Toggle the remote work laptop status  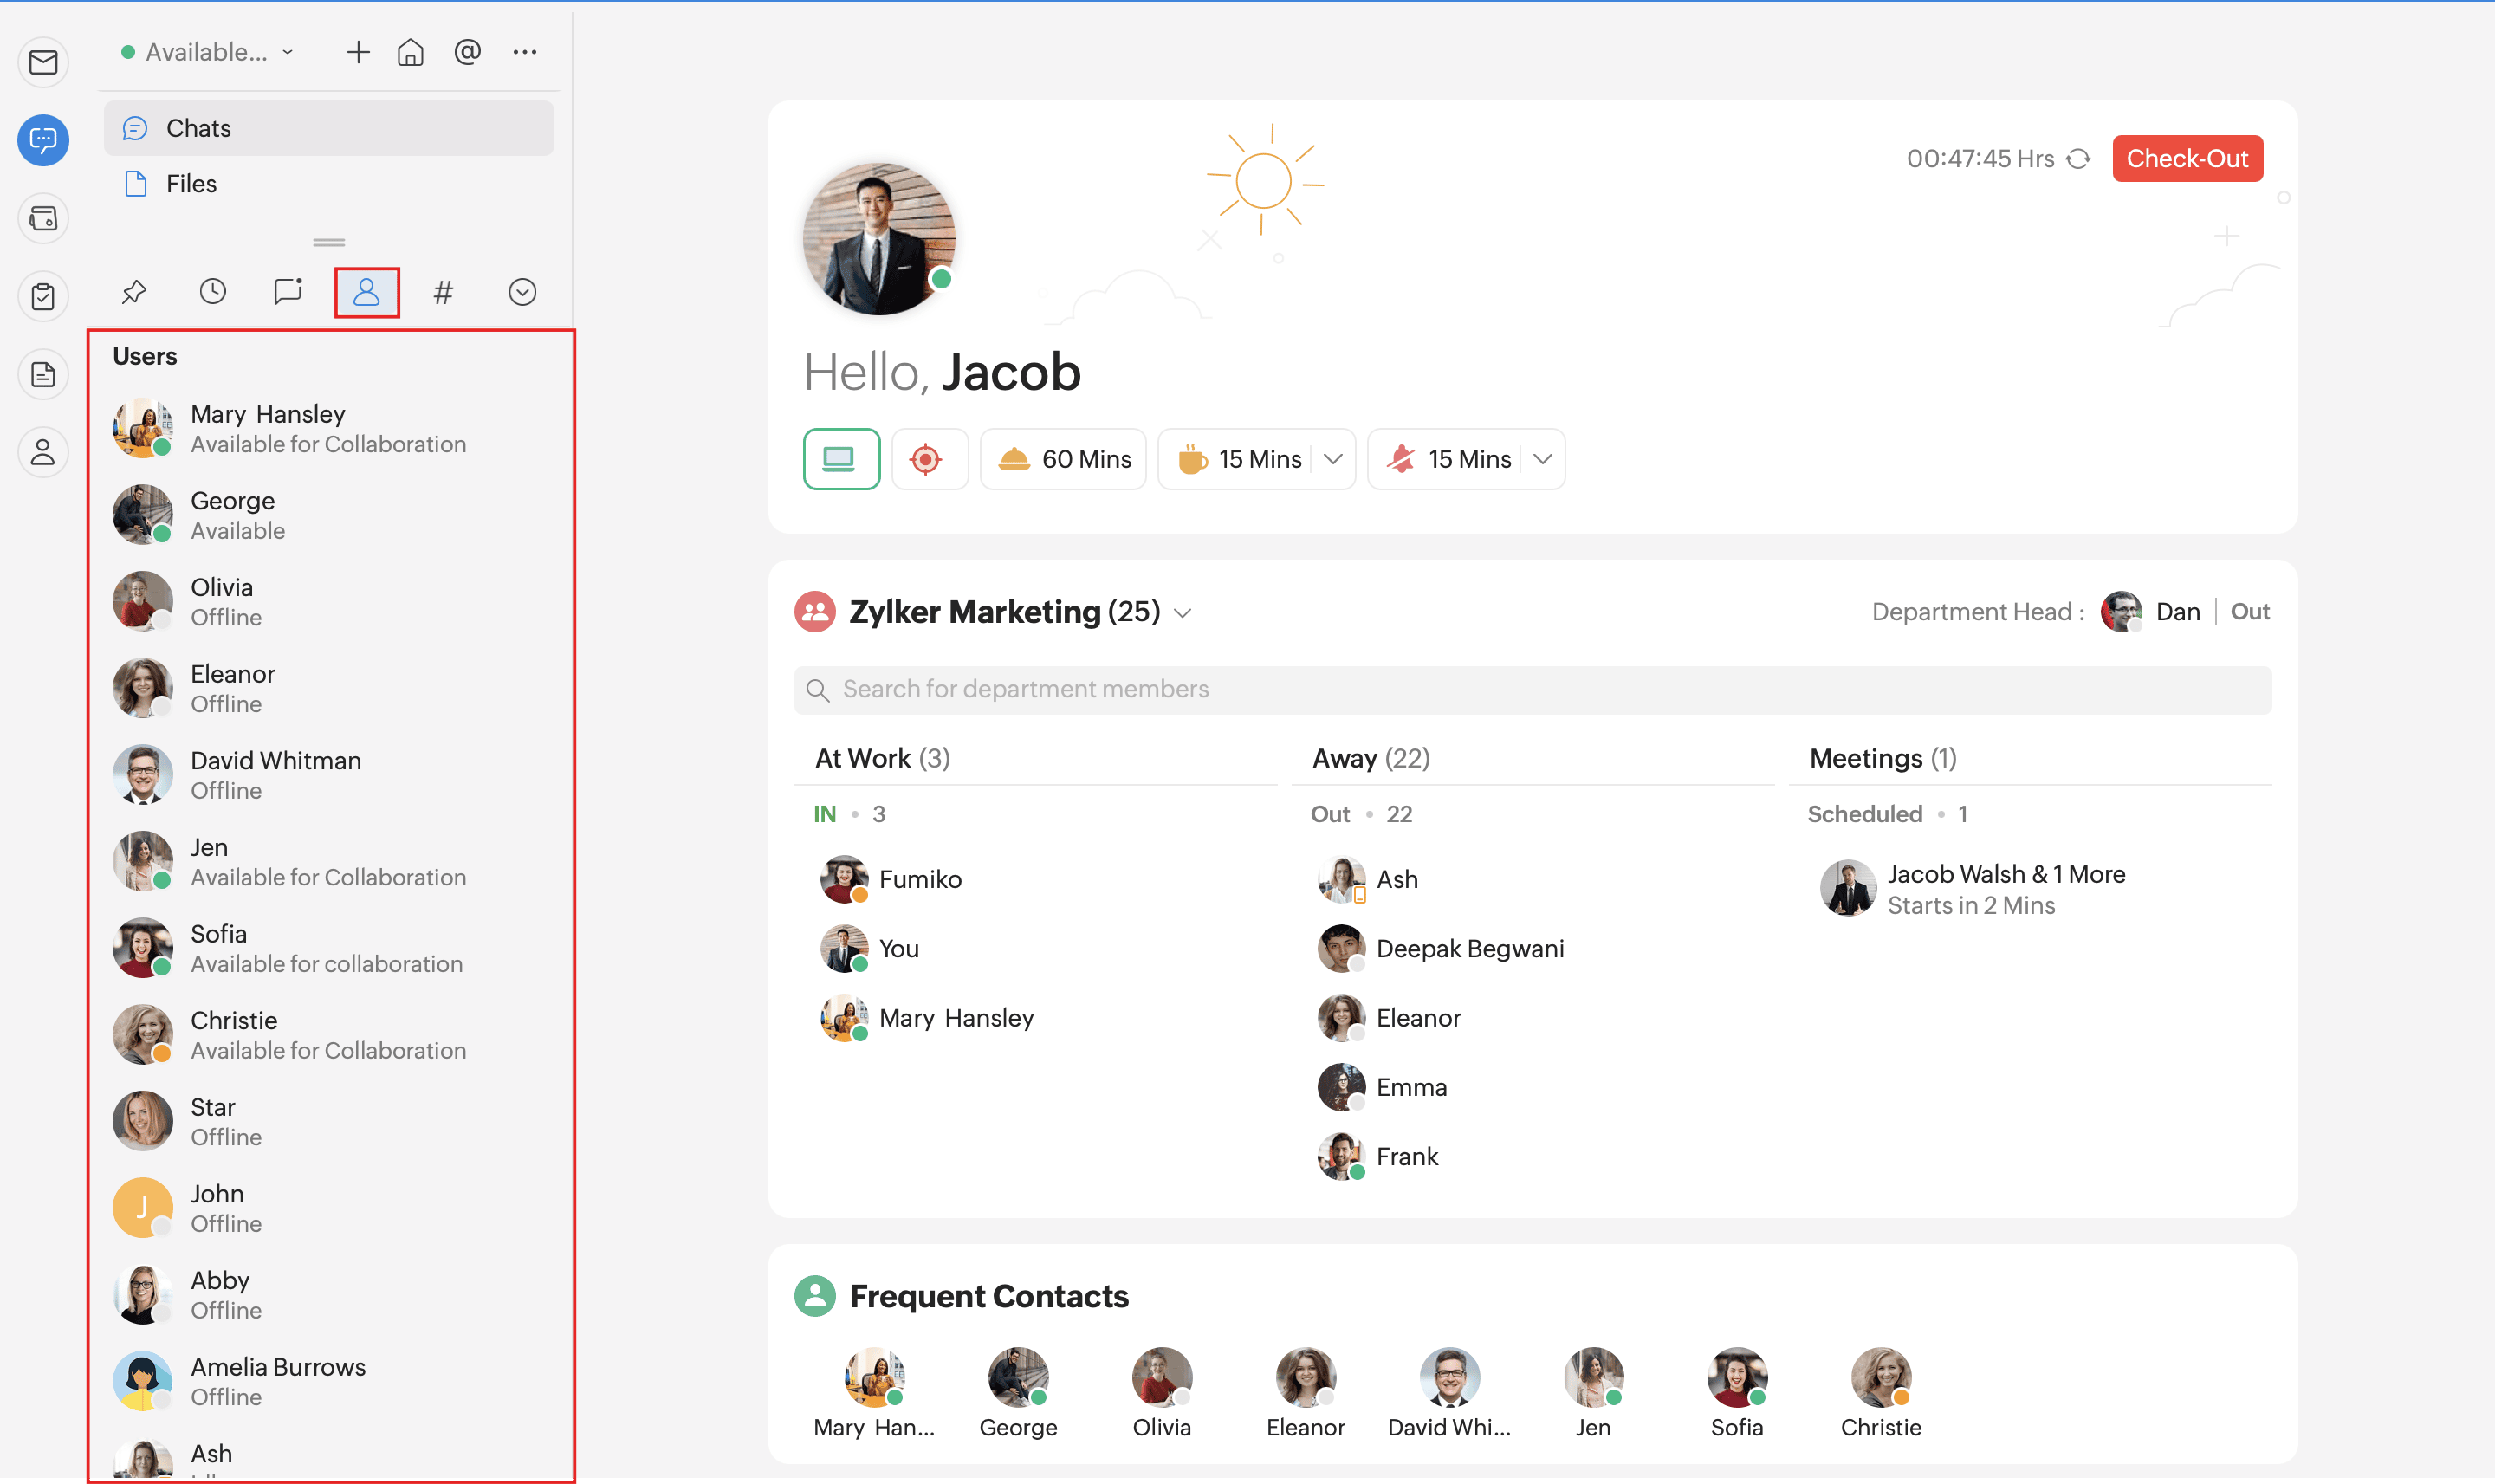coord(840,459)
